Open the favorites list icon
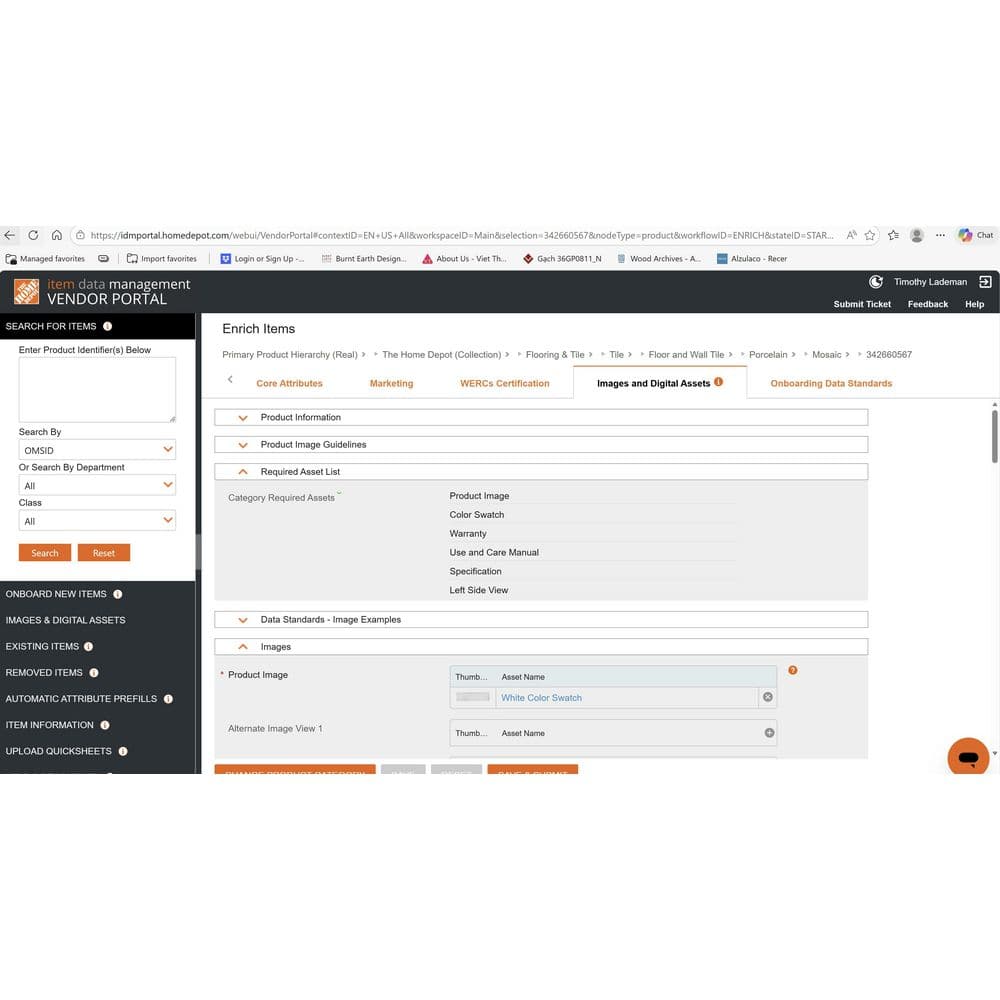The image size is (1000, 1000). [893, 235]
